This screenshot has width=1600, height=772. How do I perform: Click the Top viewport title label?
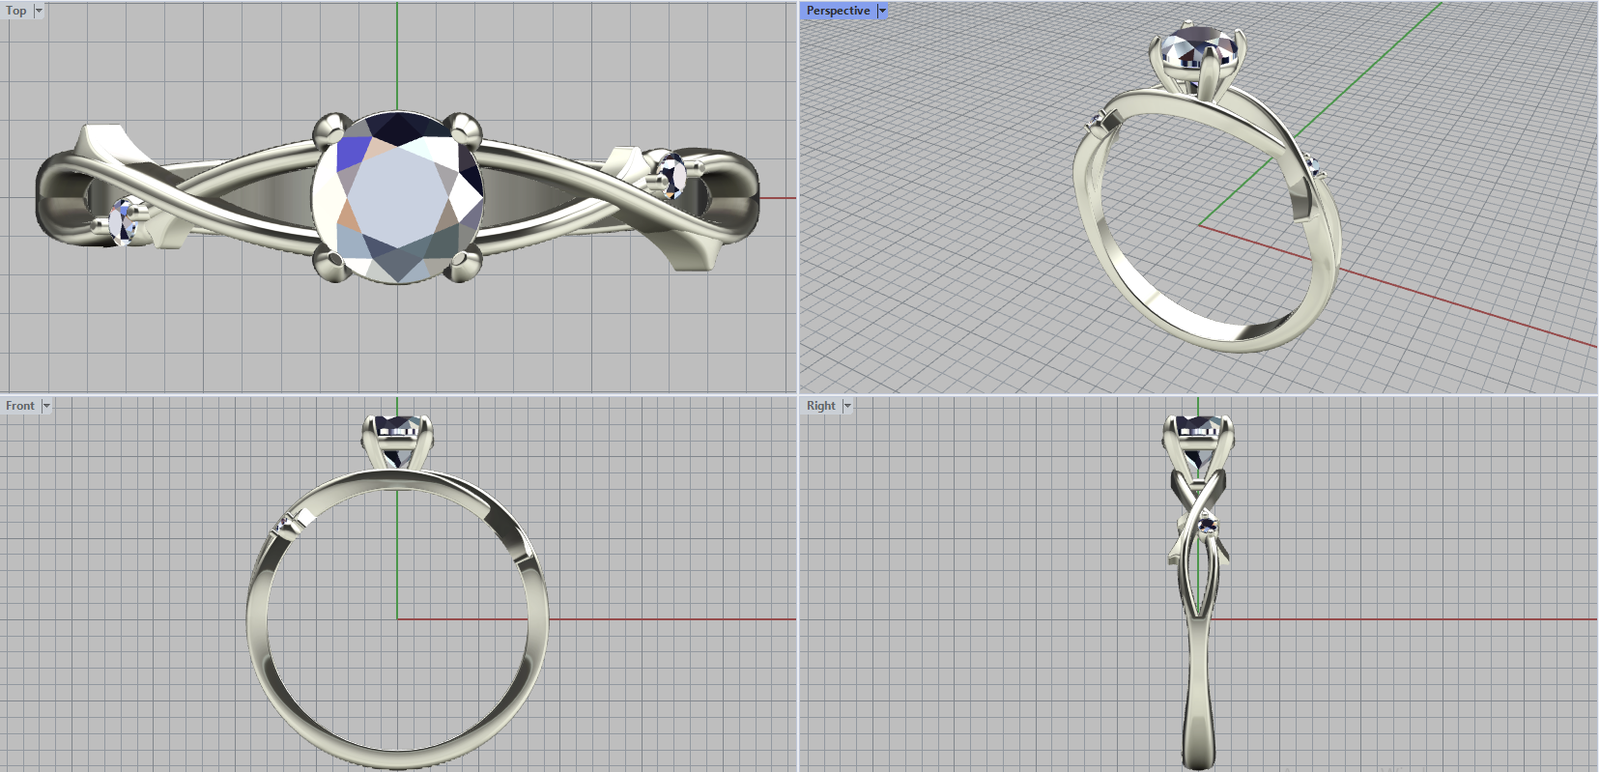17,11
